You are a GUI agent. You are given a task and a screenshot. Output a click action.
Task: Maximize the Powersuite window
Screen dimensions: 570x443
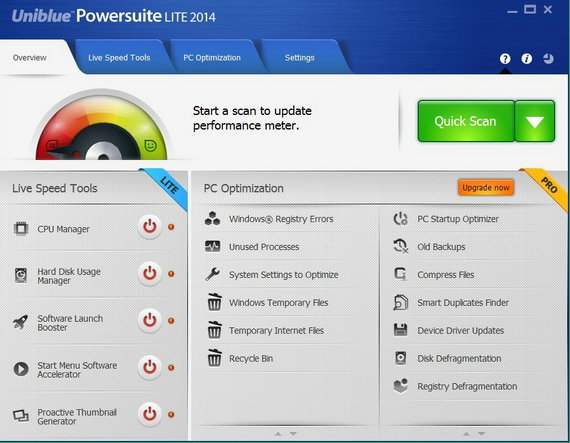530,9
